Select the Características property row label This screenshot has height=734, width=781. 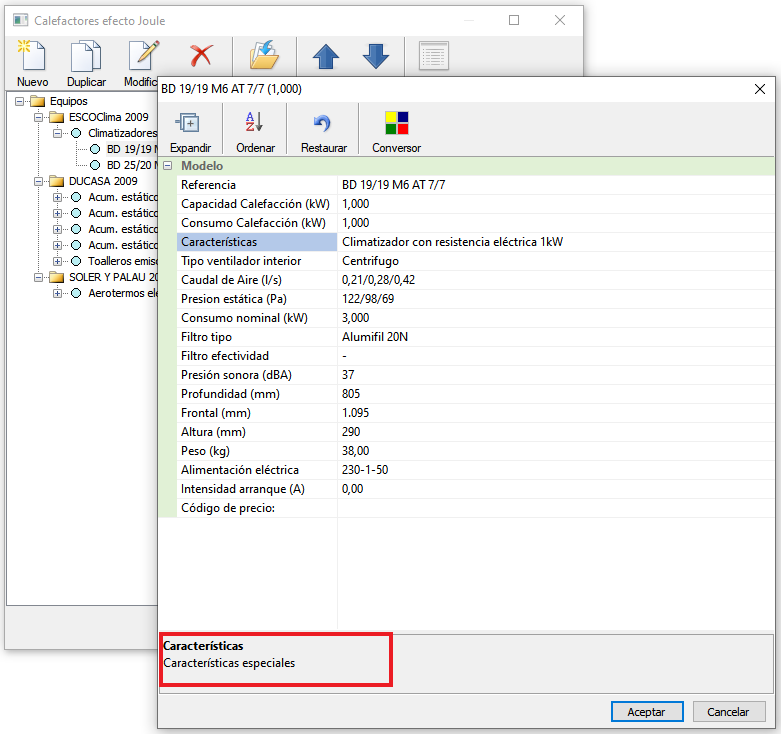[257, 242]
